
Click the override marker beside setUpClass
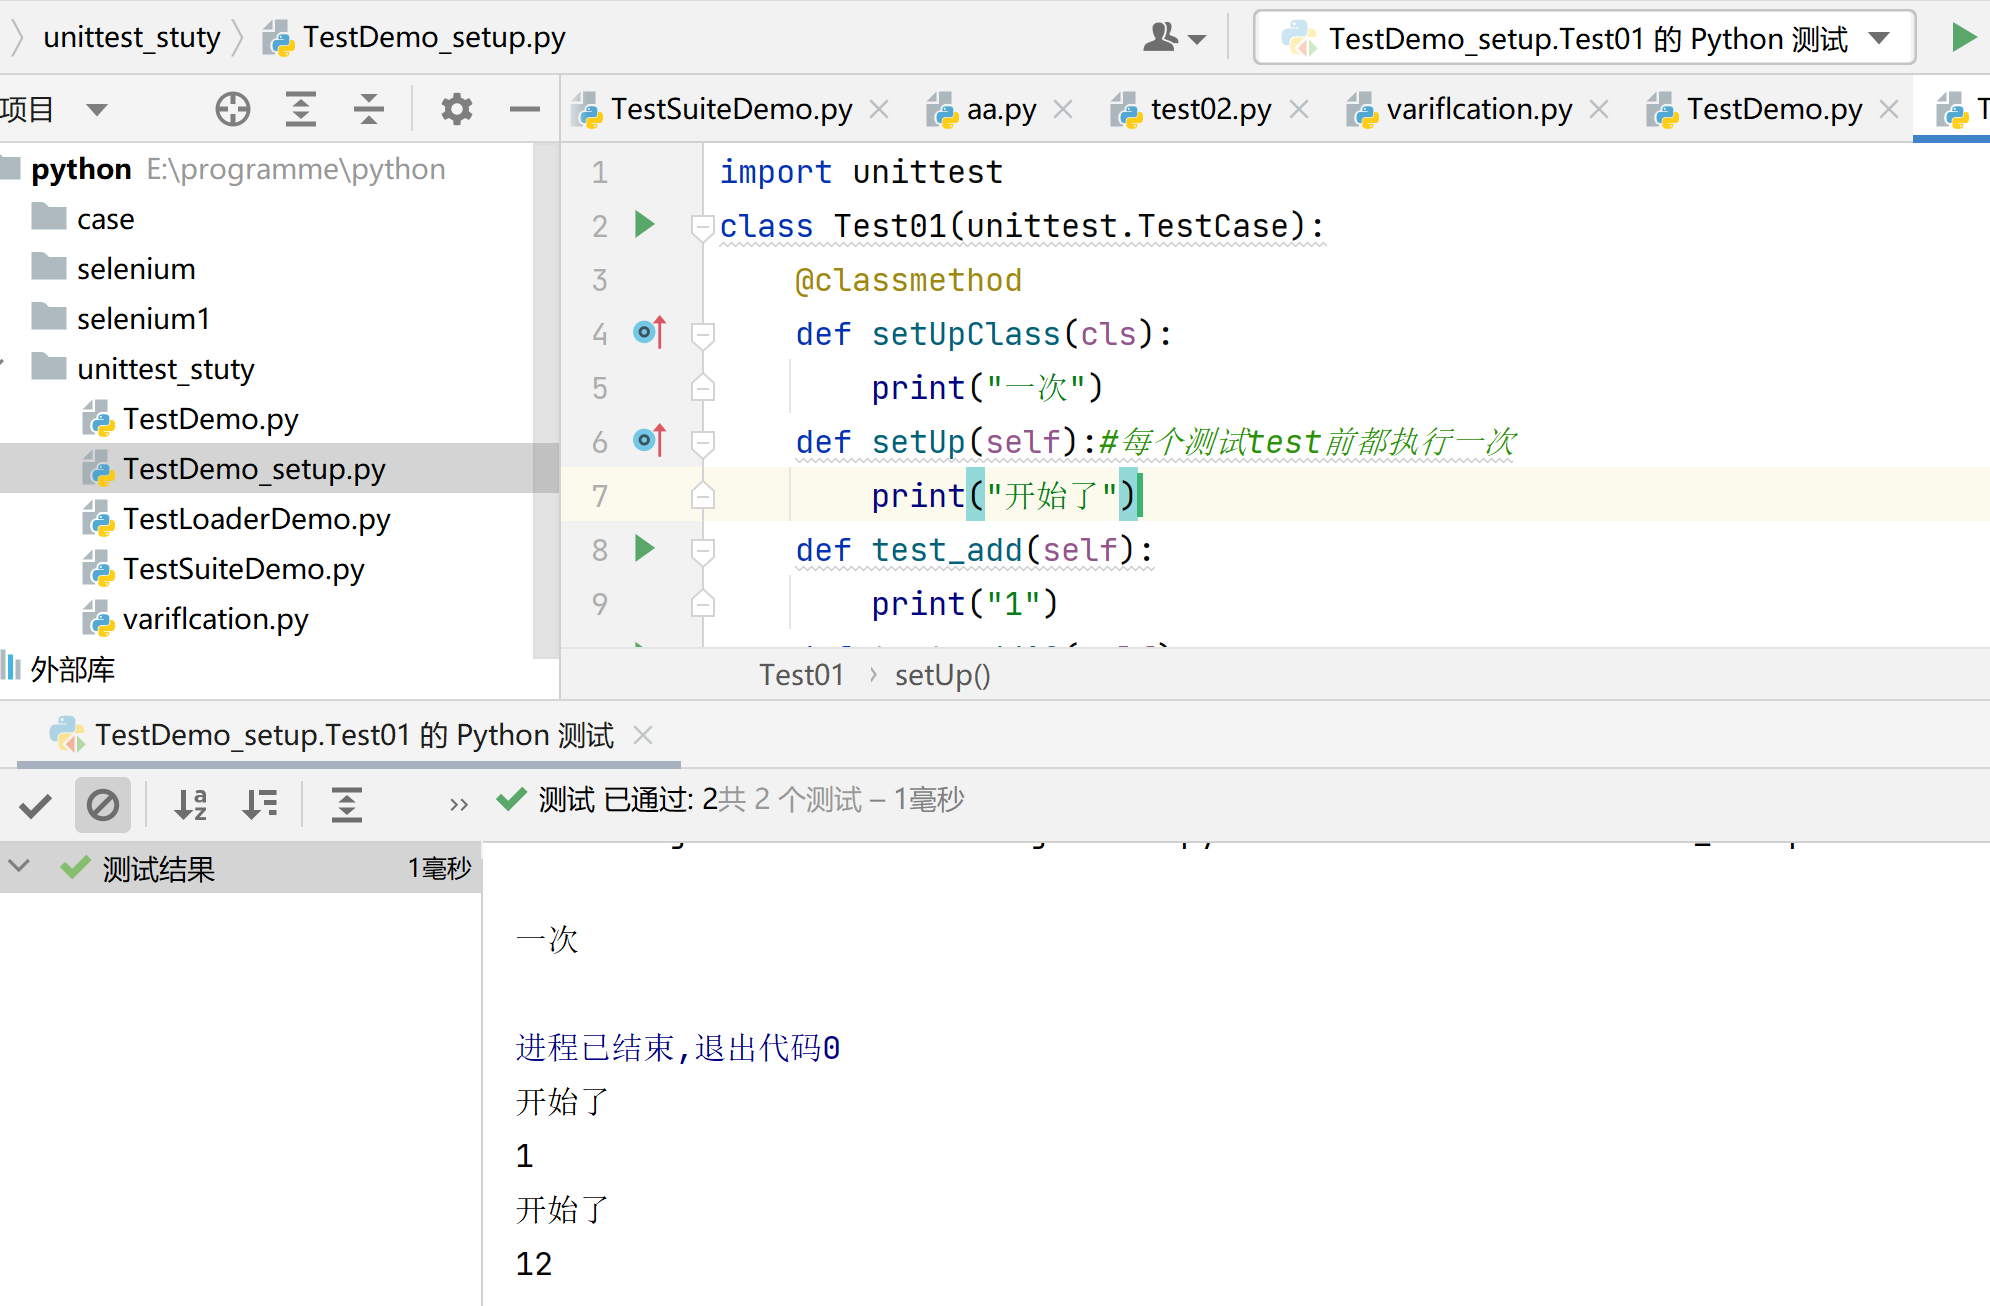point(649,332)
